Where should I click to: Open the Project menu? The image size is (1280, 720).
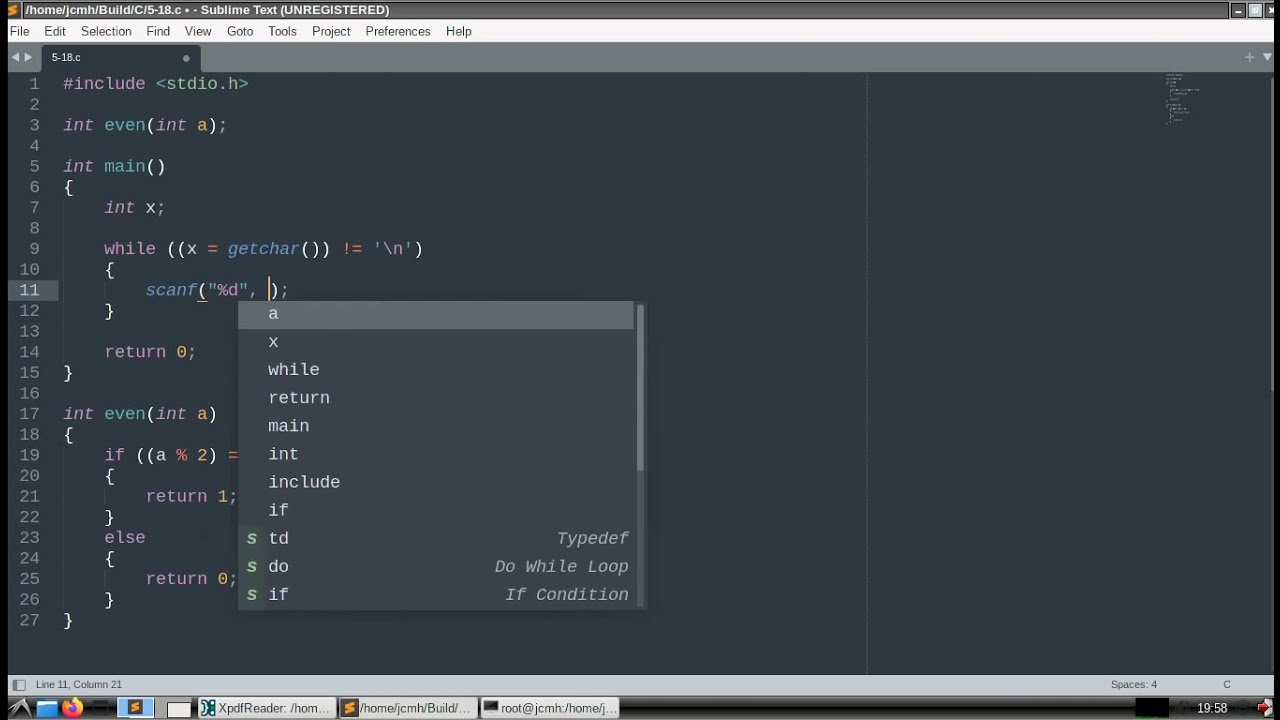coord(331,31)
